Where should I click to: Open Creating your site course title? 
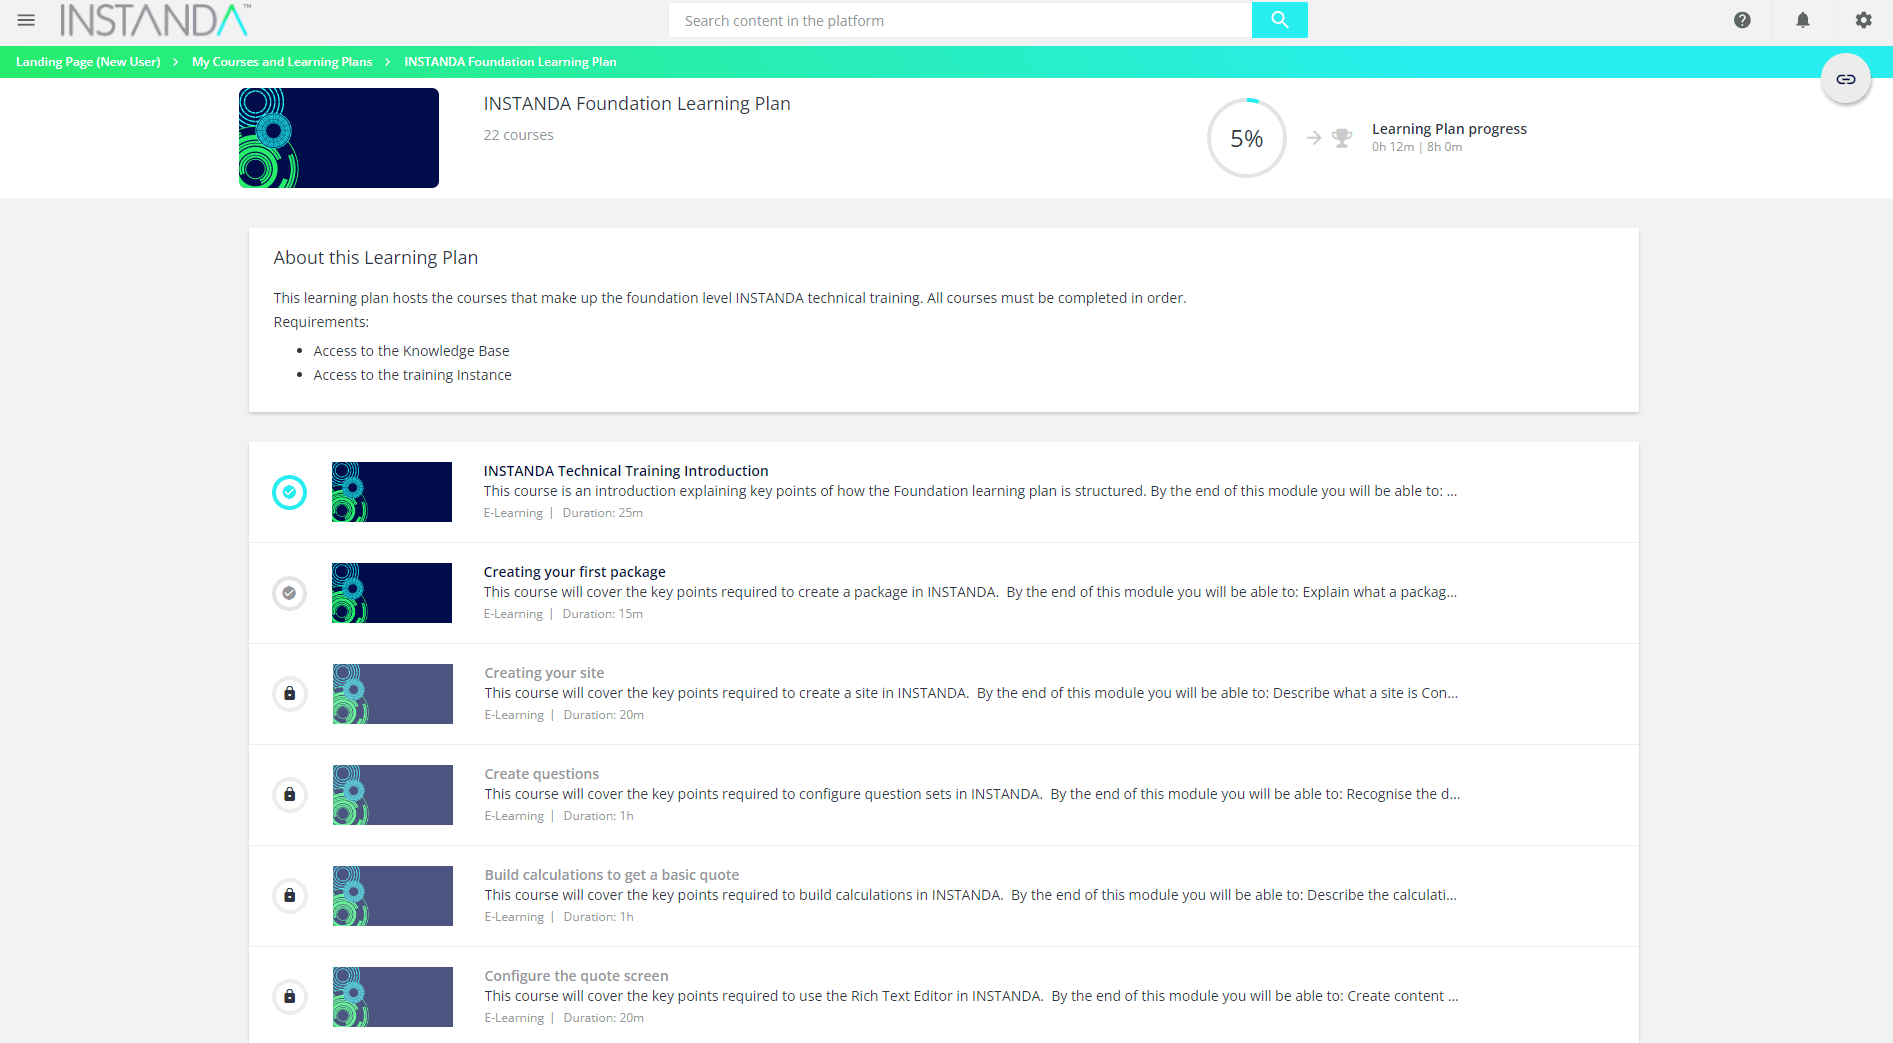pos(544,673)
